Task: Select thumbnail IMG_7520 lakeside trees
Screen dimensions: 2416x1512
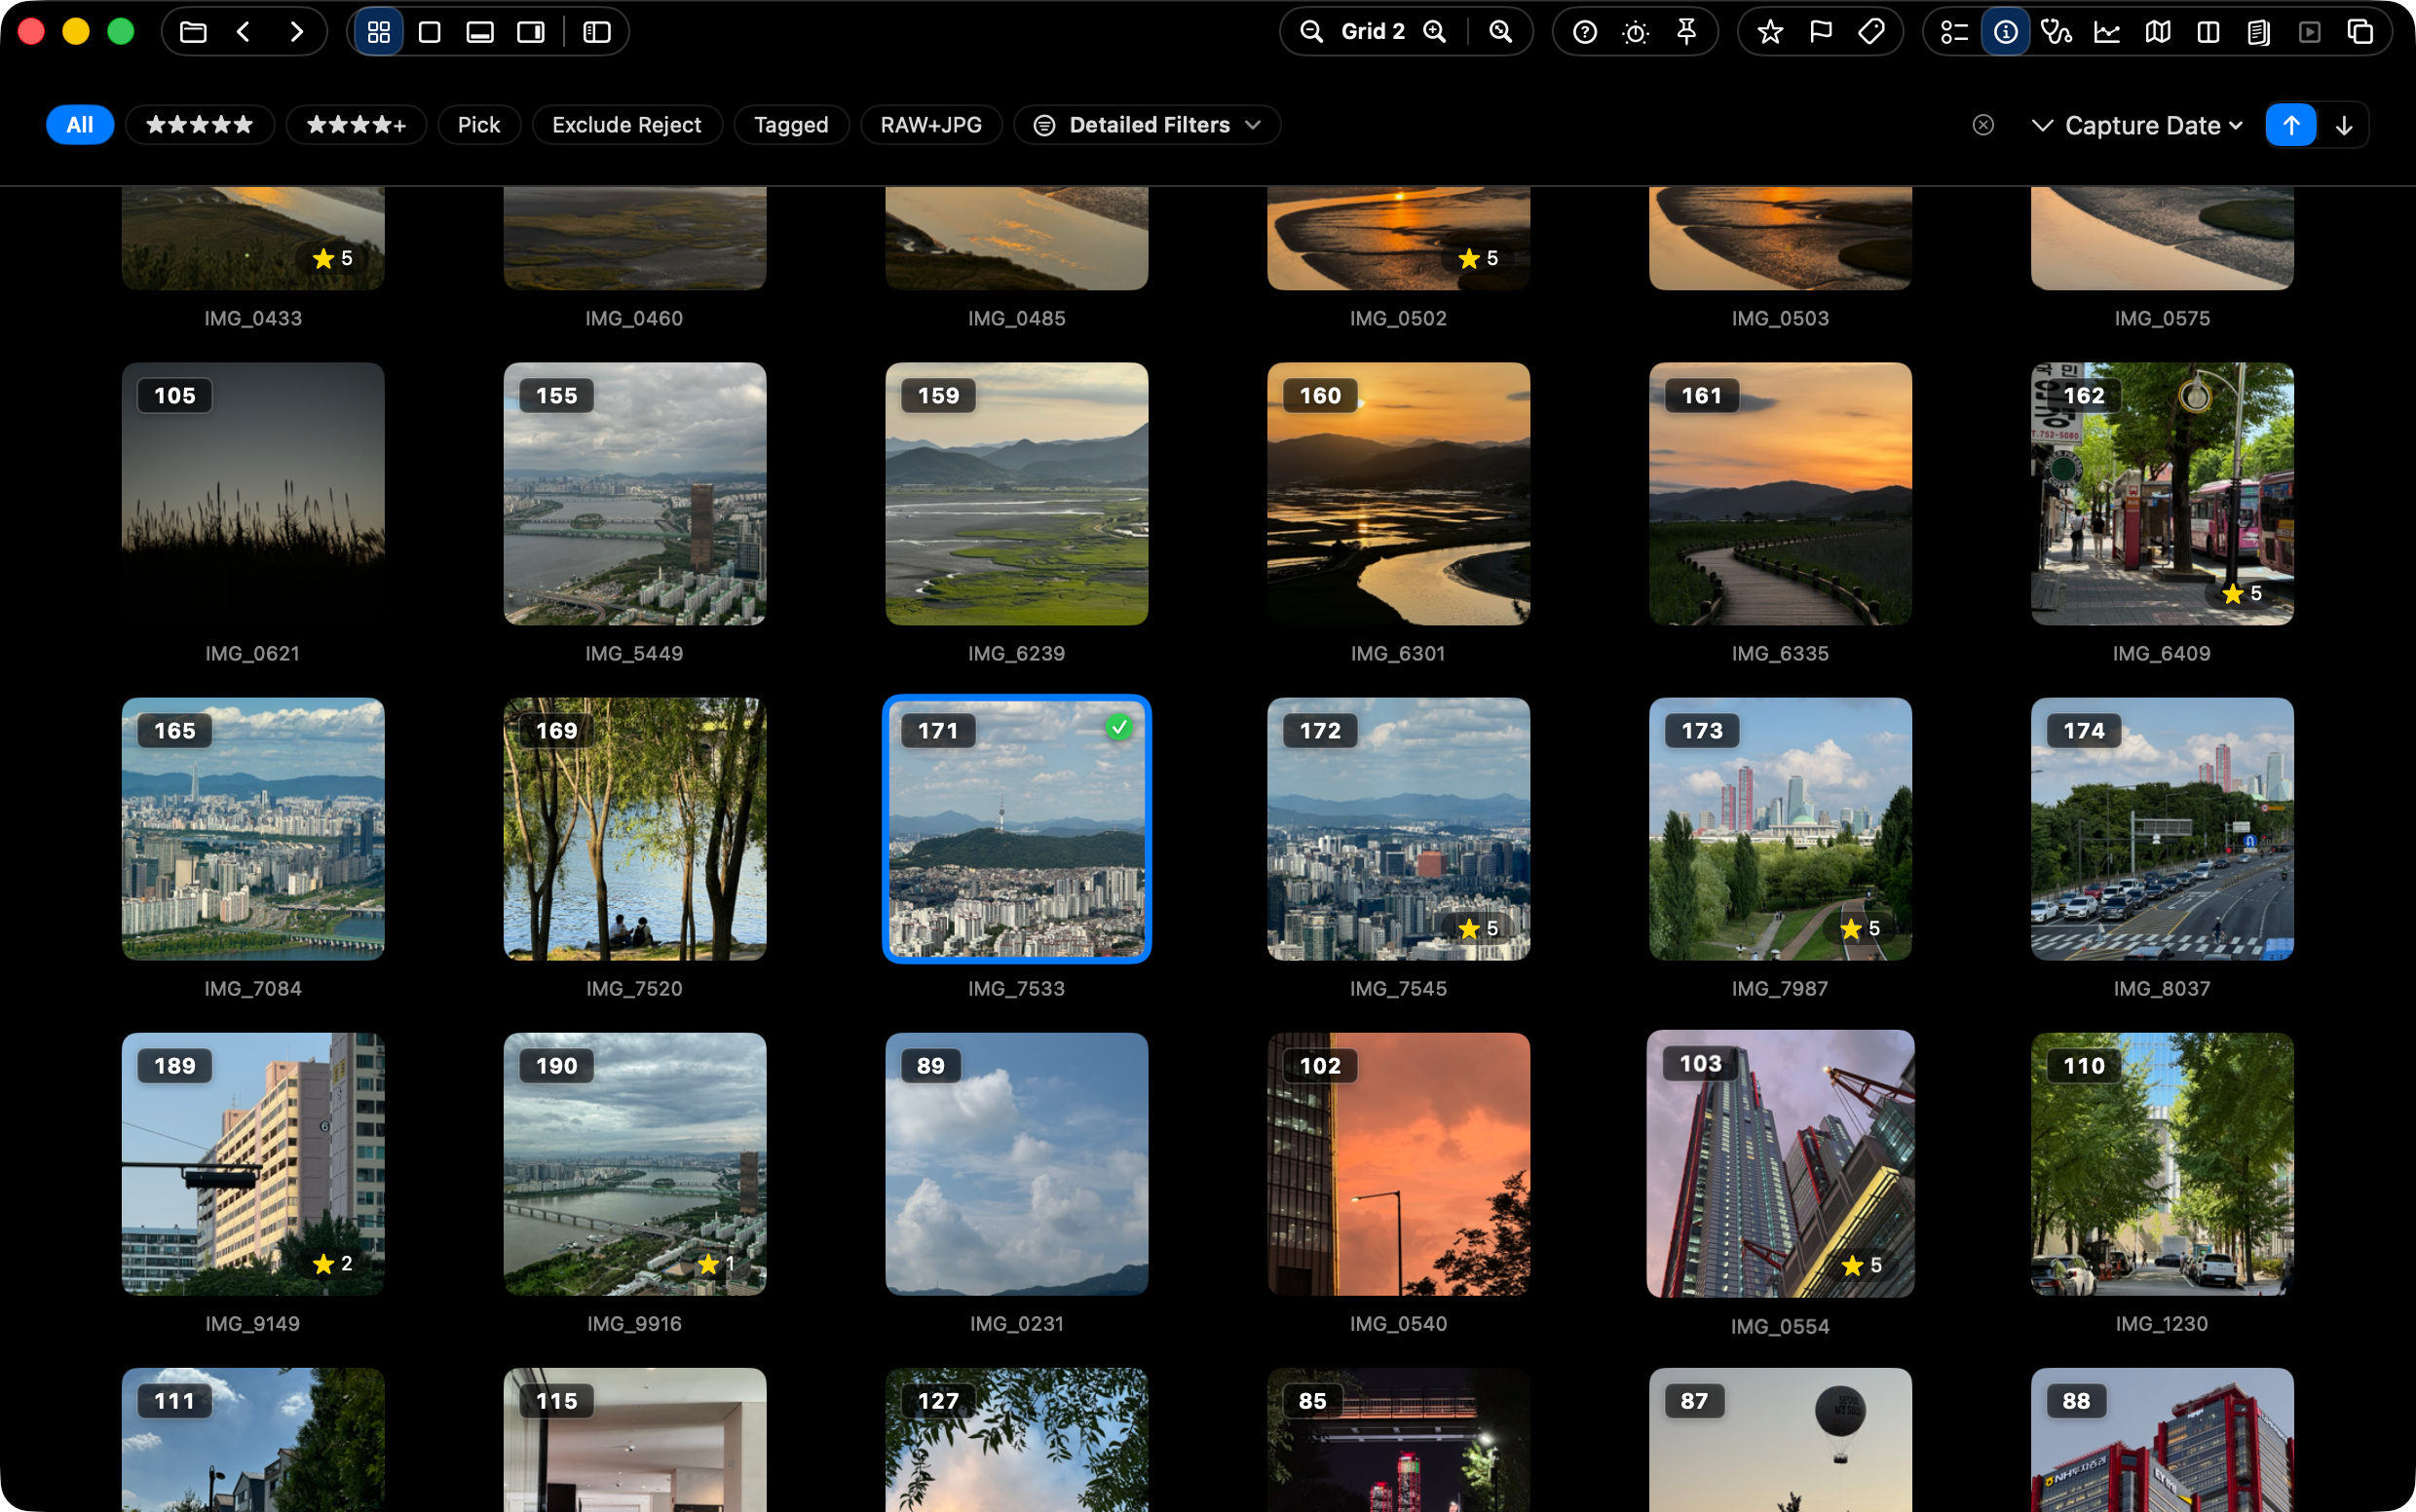Action: coord(635,829)
